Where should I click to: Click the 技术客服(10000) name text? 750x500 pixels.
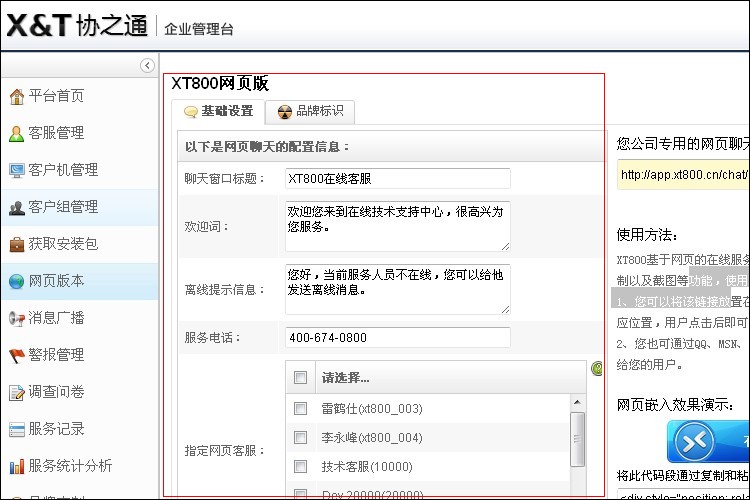pos(367,467)
